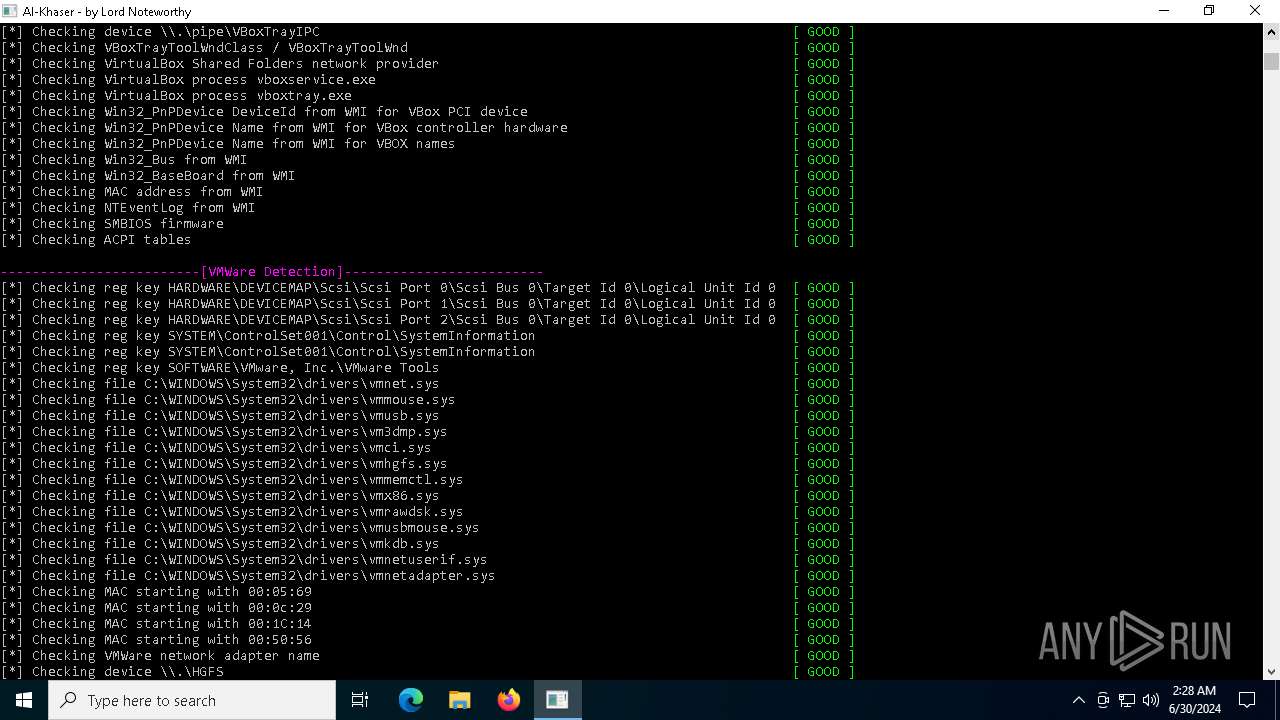Click the console scrollbar thumb
This screenshot has height=720, width=1280.
1271,61
